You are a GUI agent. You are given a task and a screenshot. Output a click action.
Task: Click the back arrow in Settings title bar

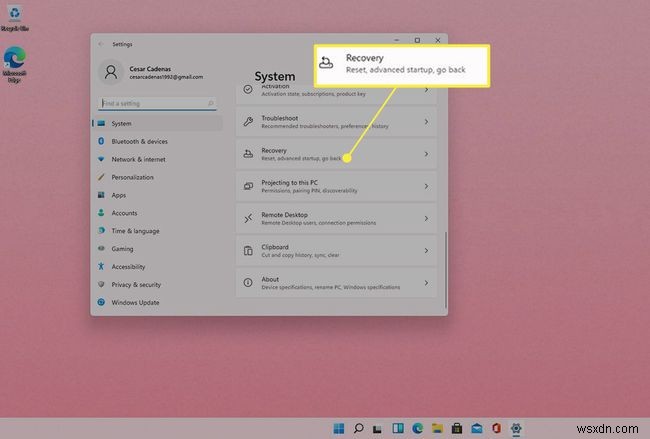coord(101,44)
